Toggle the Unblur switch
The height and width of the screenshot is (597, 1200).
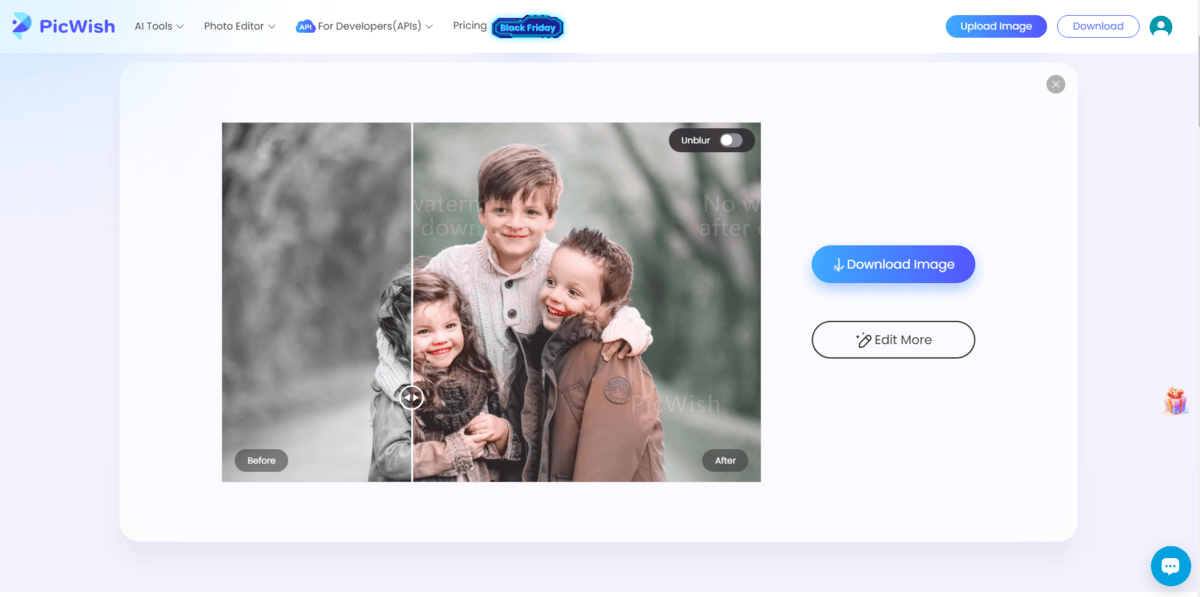point(731,141)
